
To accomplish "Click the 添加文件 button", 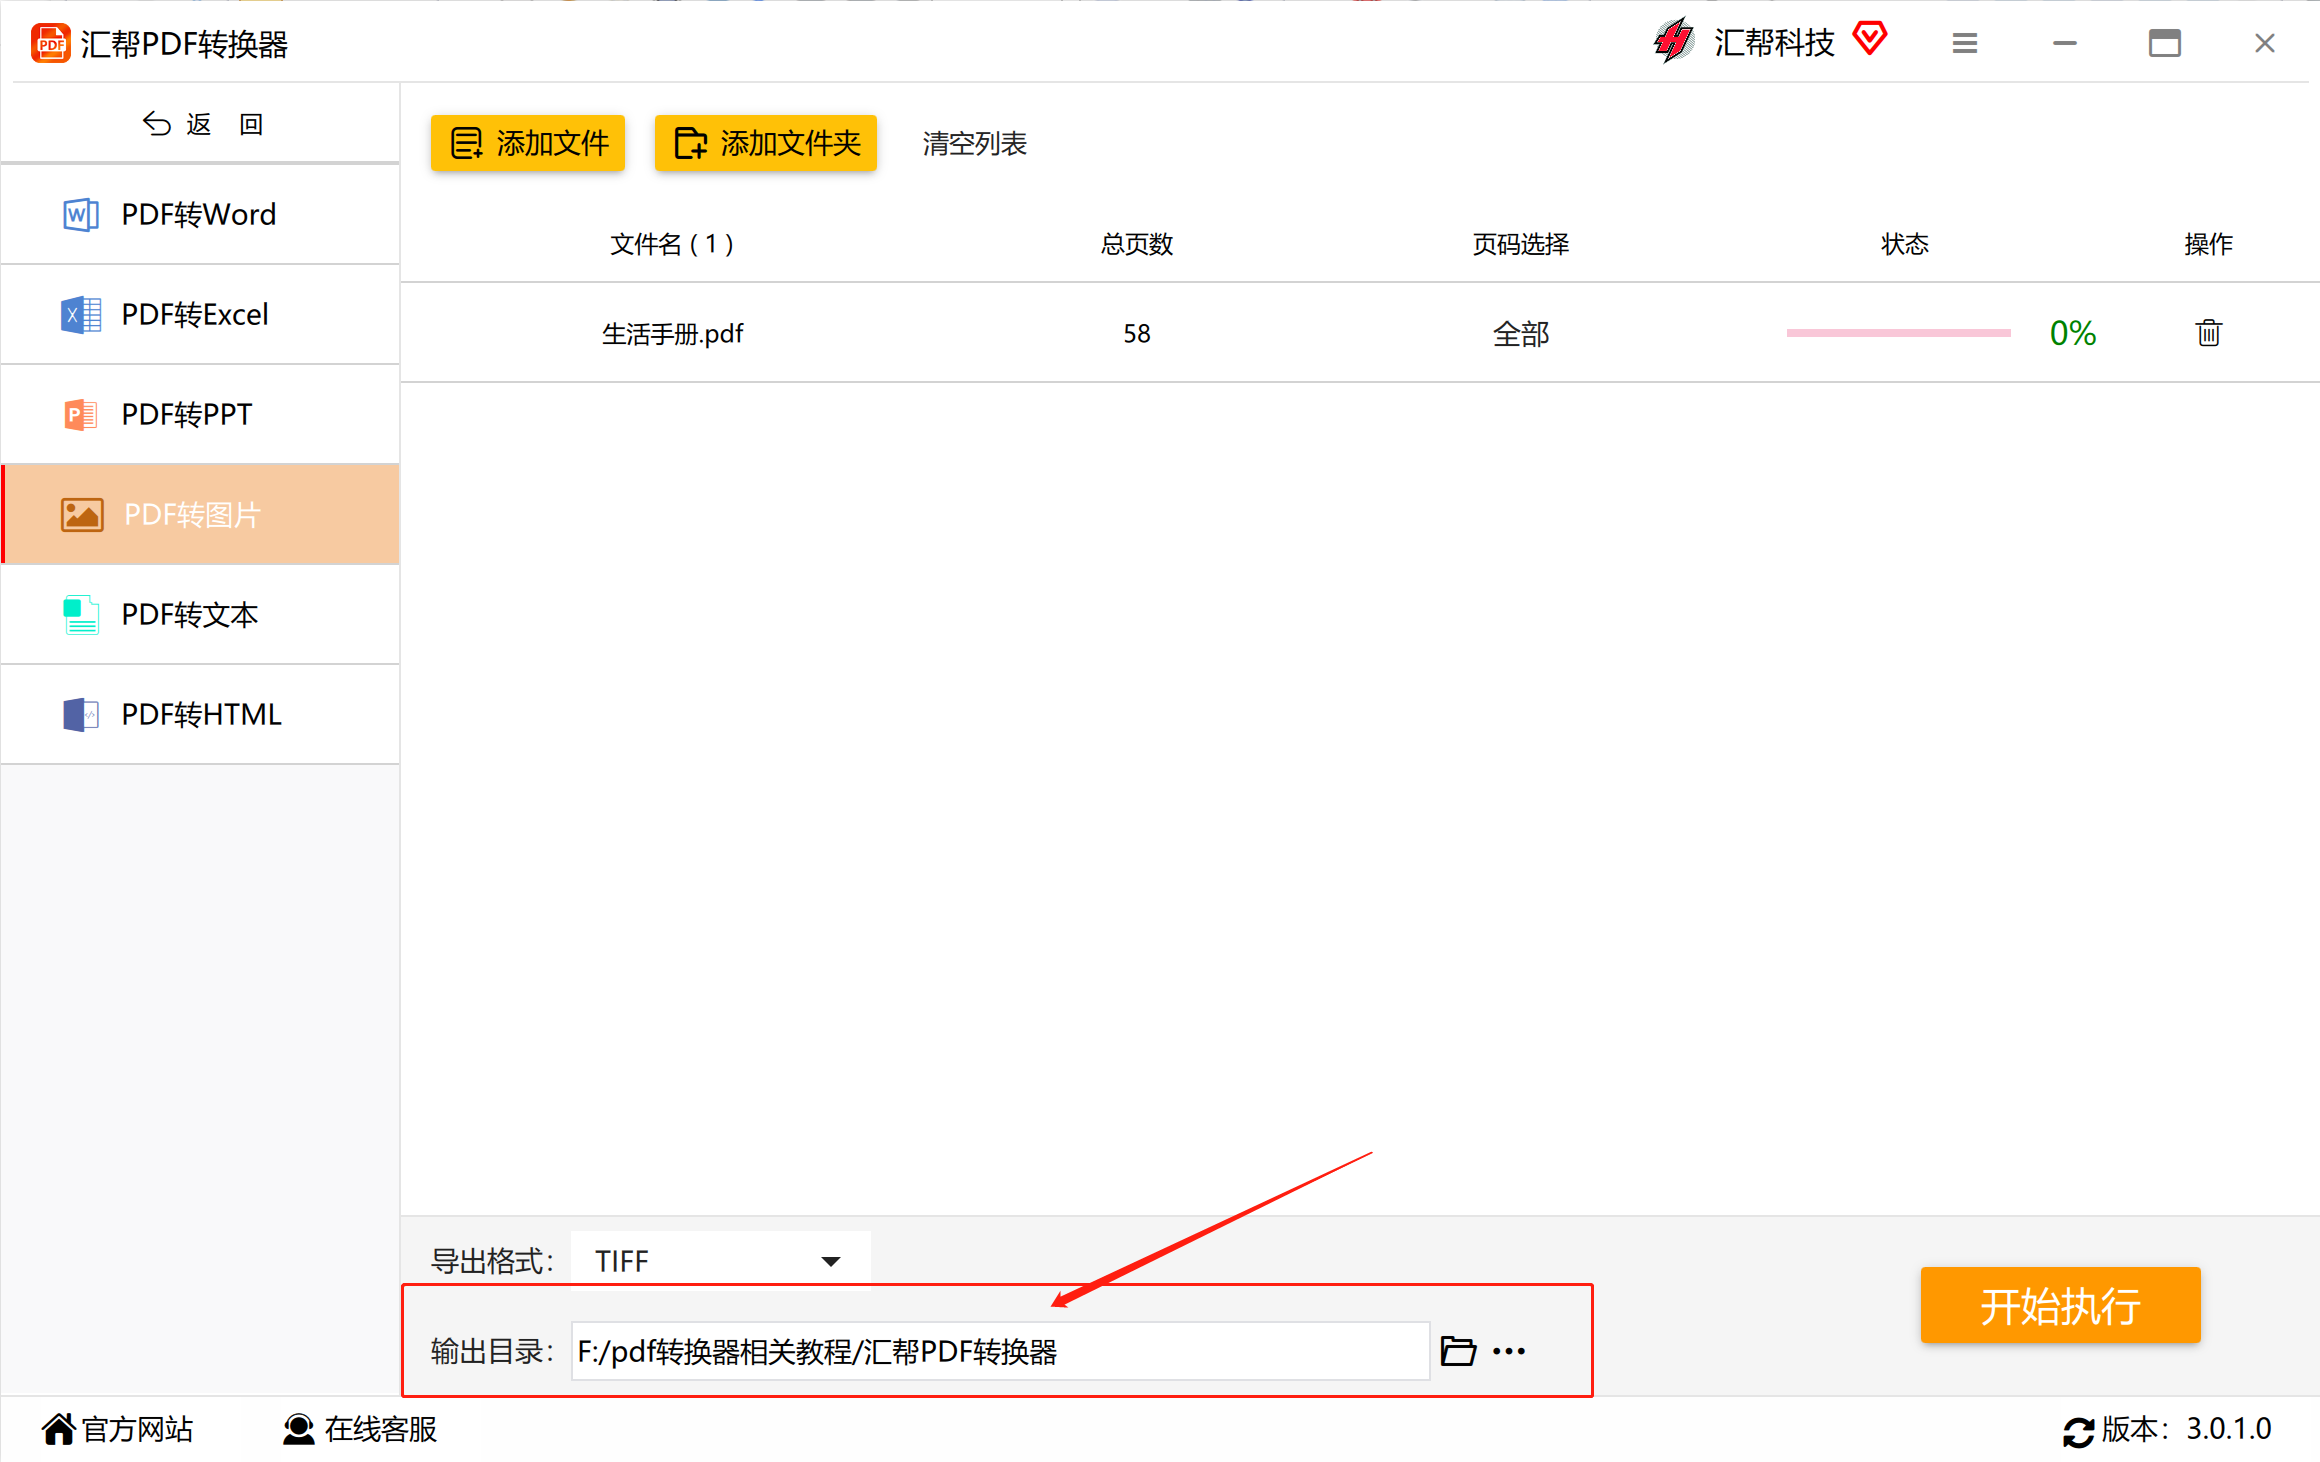I will point(528,143).
